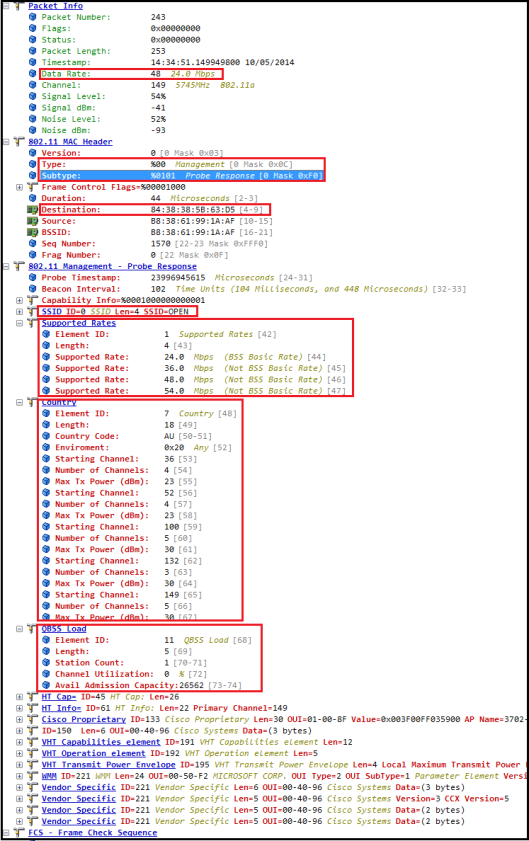Click the address icon beside Source

coord(32,221)
